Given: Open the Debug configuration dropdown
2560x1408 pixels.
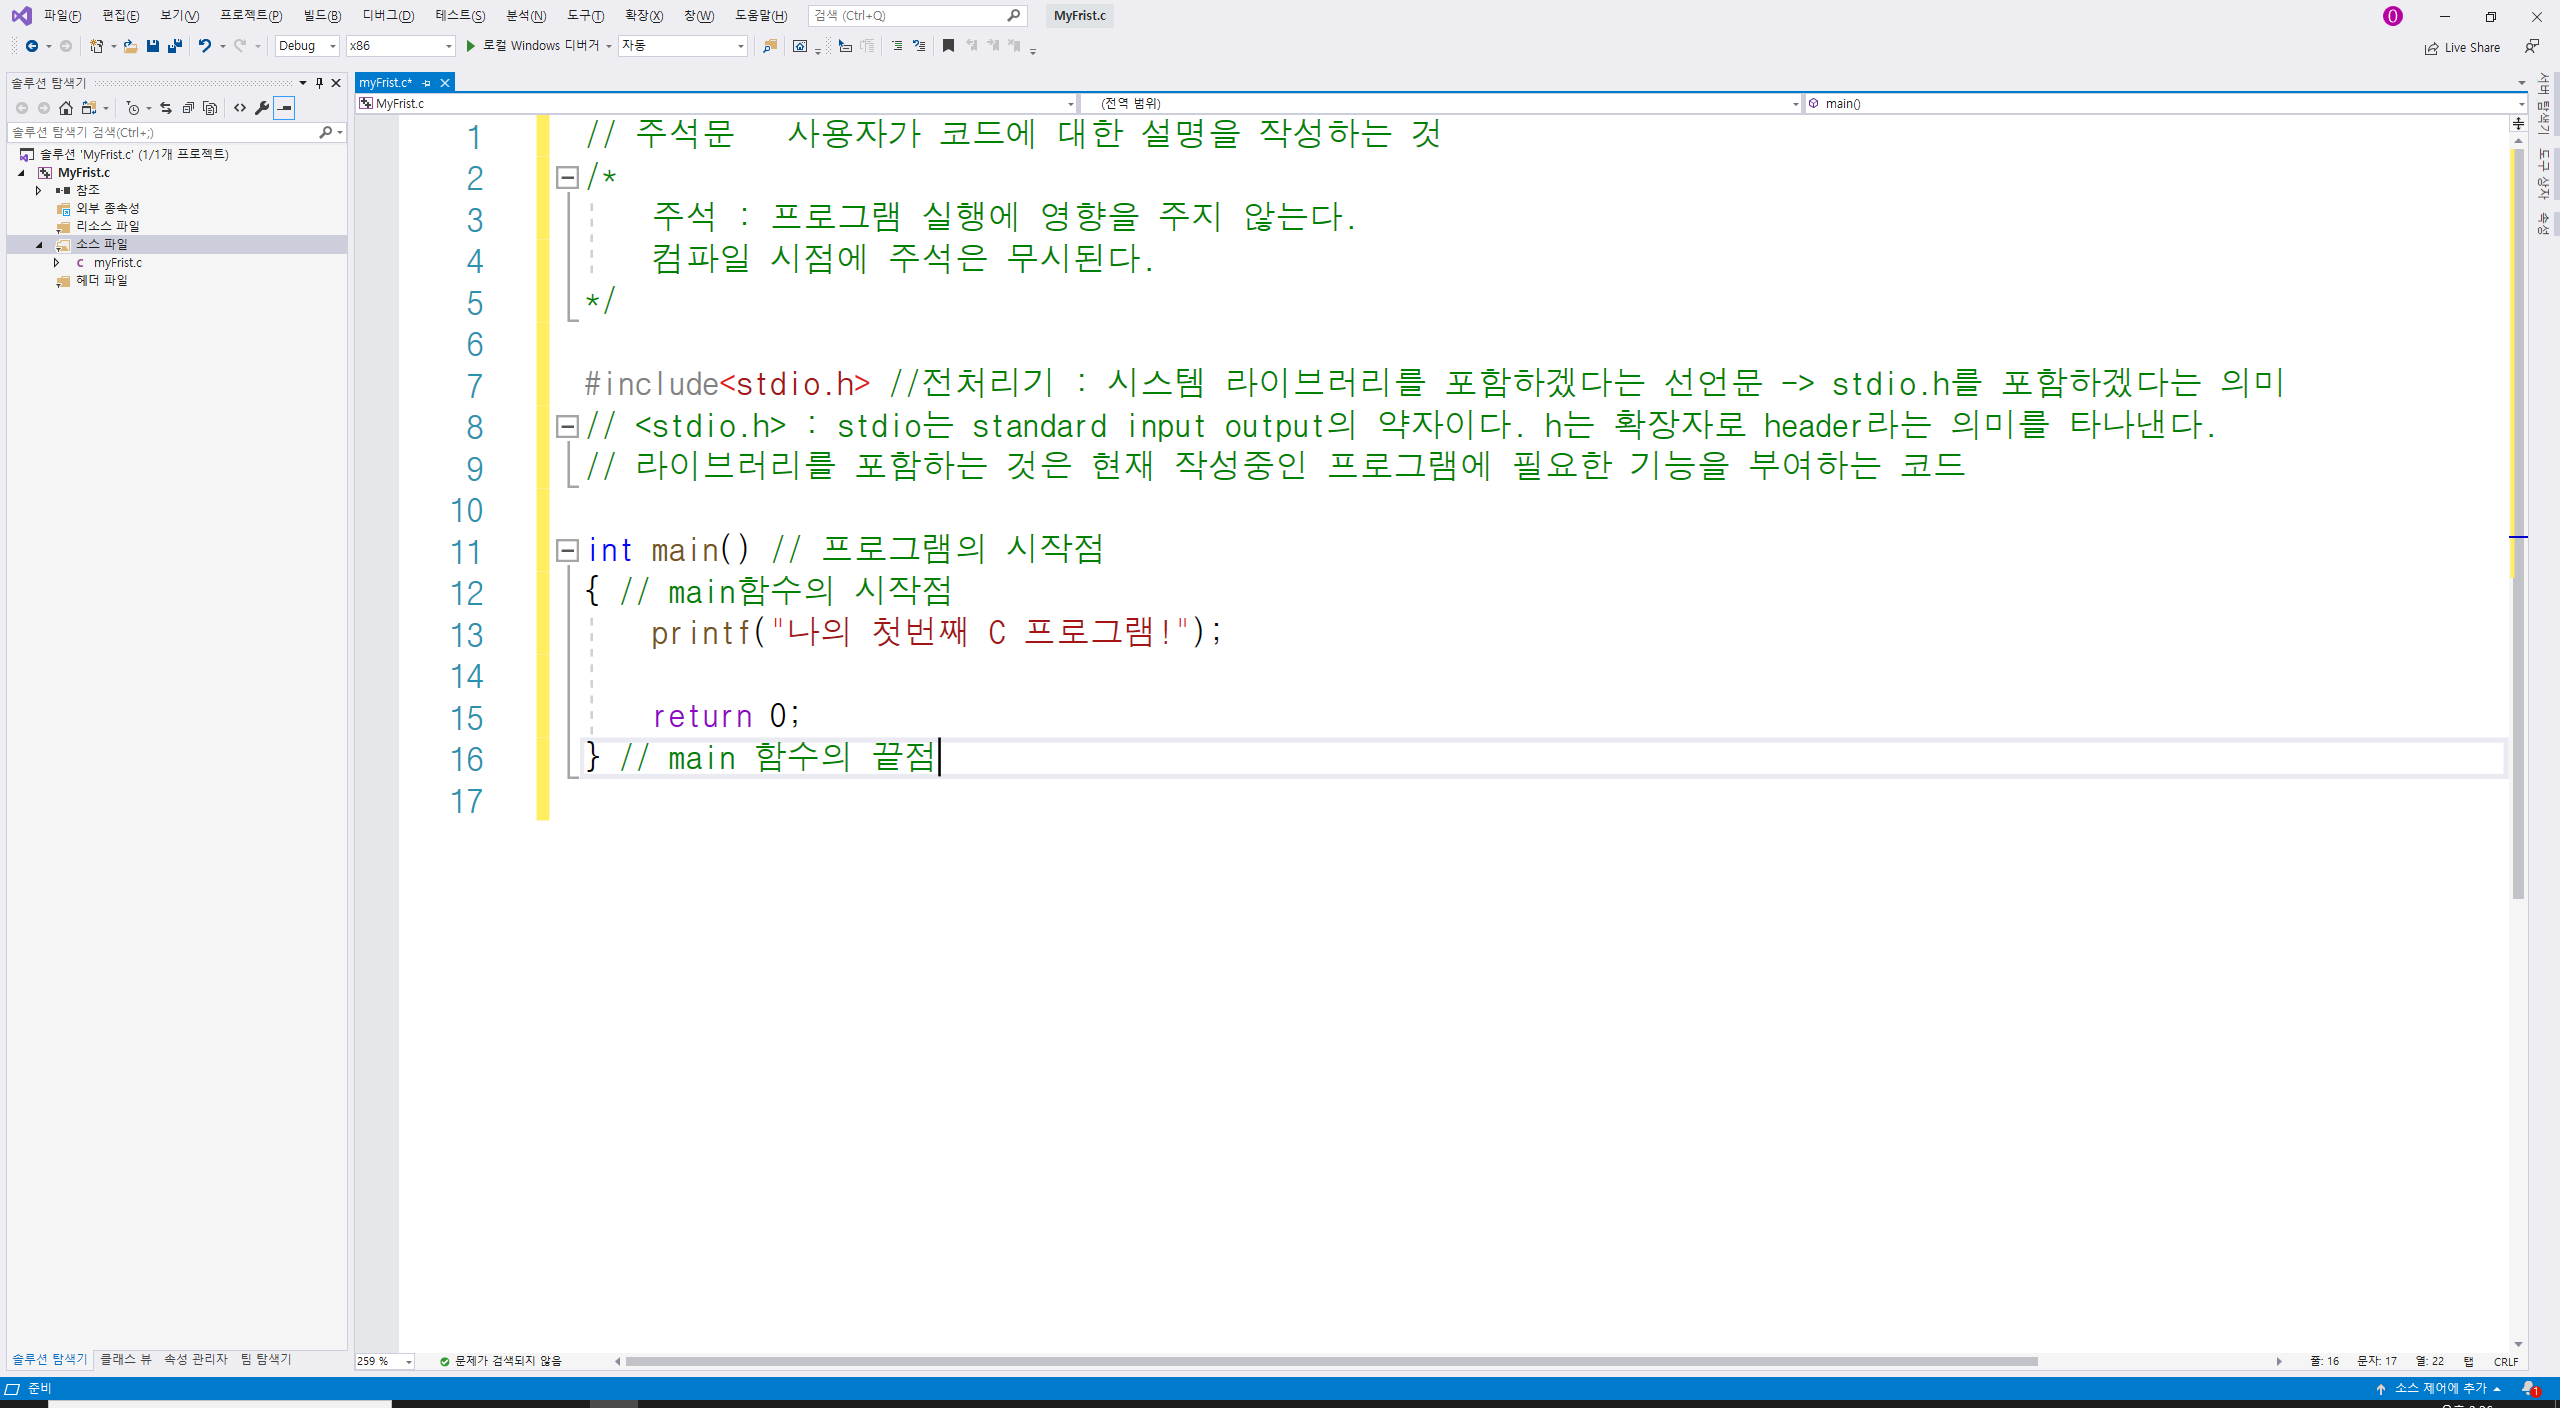Looking at the screenshot, I should point(307,46).
